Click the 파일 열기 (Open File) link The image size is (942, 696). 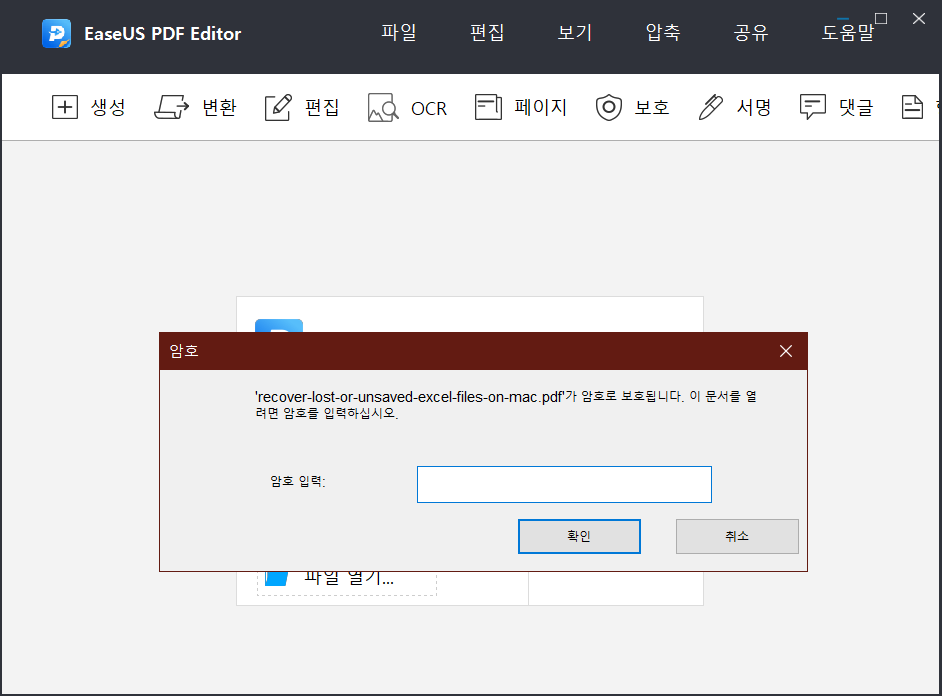click(x=347, y=578)
